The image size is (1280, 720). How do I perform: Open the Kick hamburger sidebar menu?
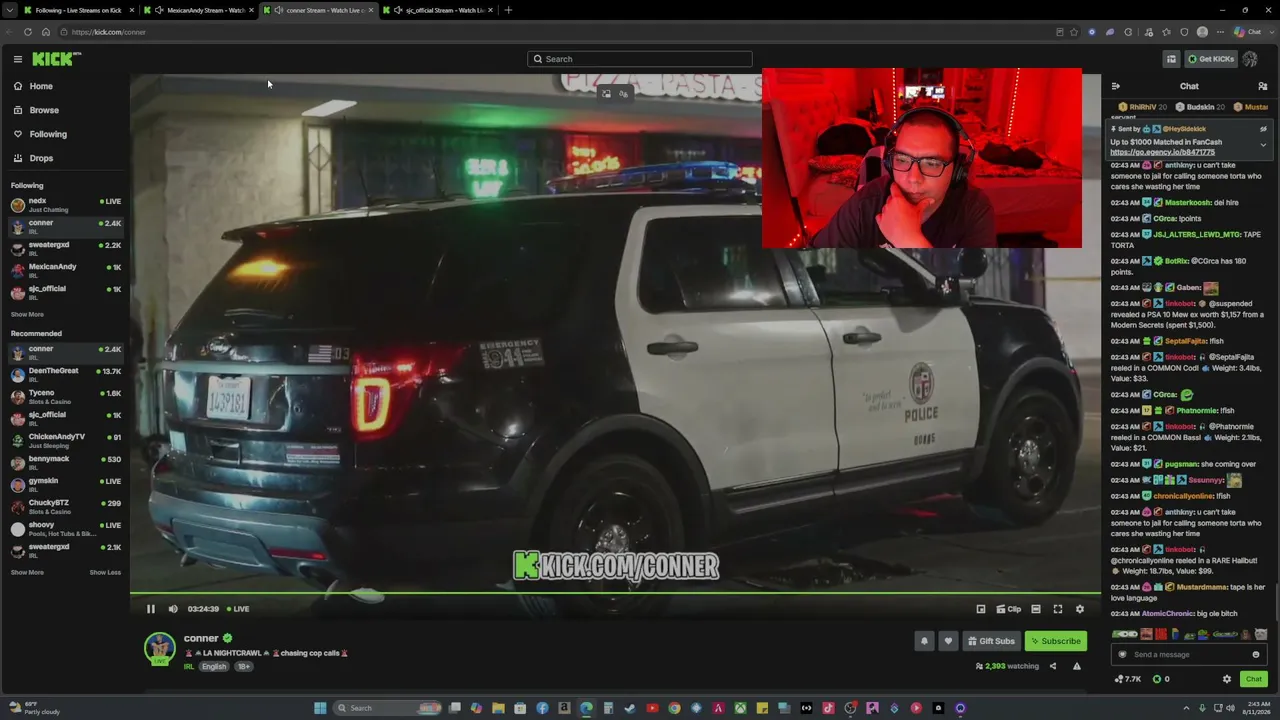pyautogui.click(x=17, y=59)
